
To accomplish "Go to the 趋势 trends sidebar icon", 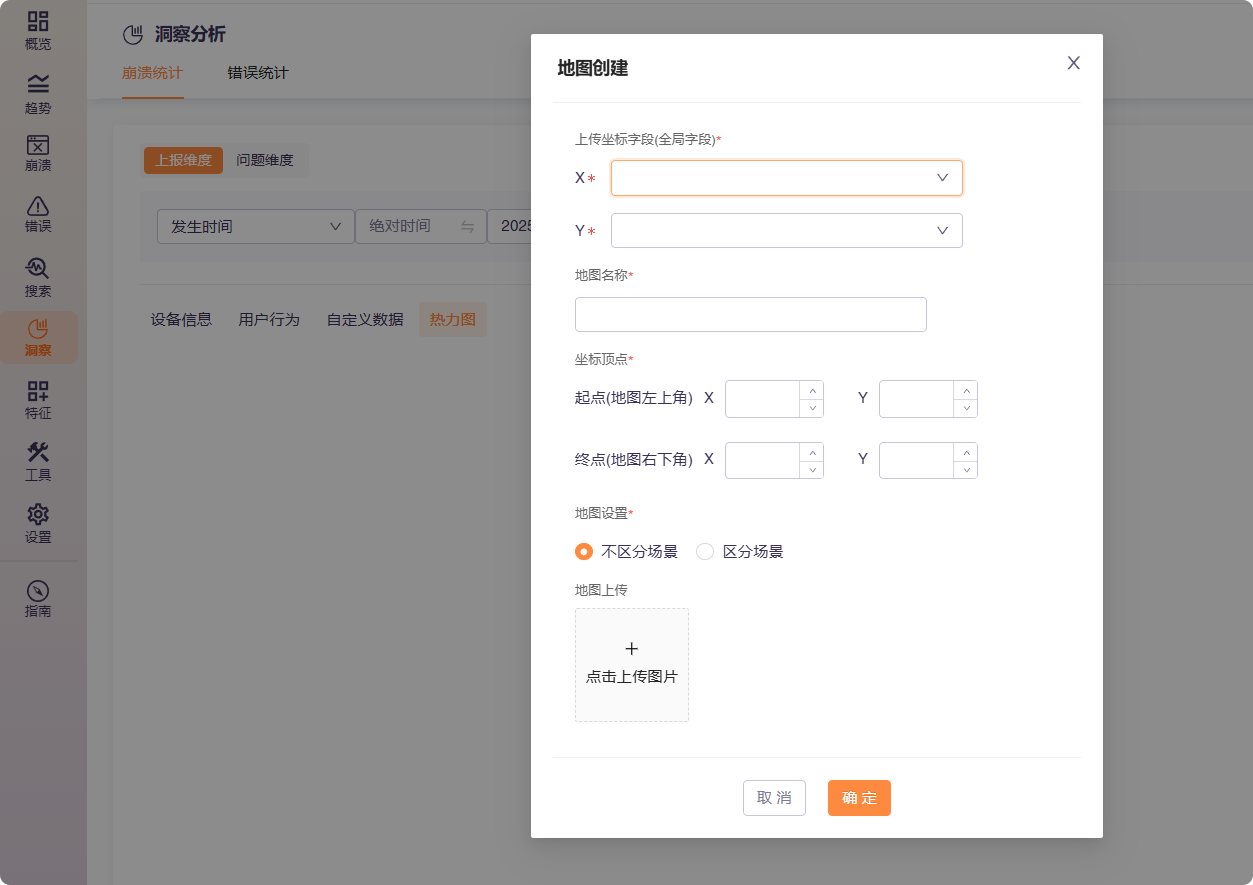I will pyautogui.click(x=38, y=85).
